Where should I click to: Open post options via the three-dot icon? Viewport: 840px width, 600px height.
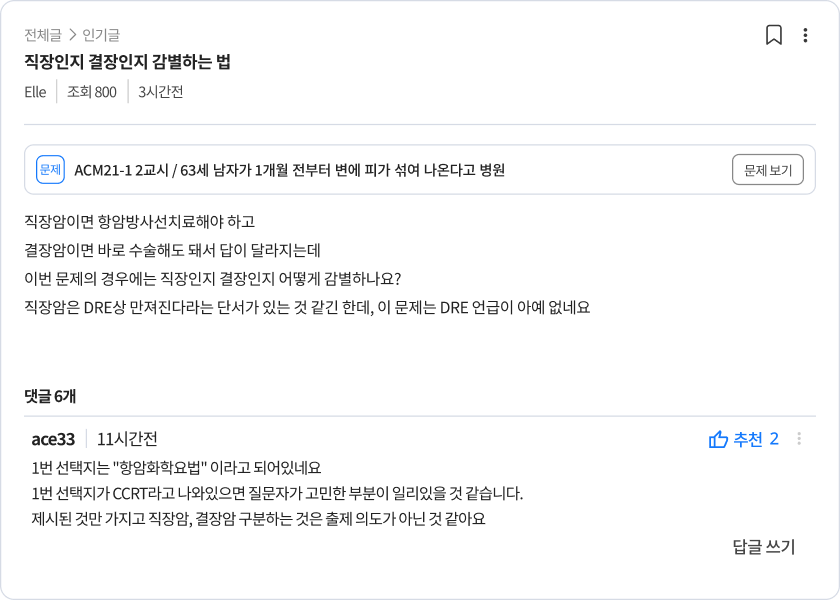click(805, 35)
